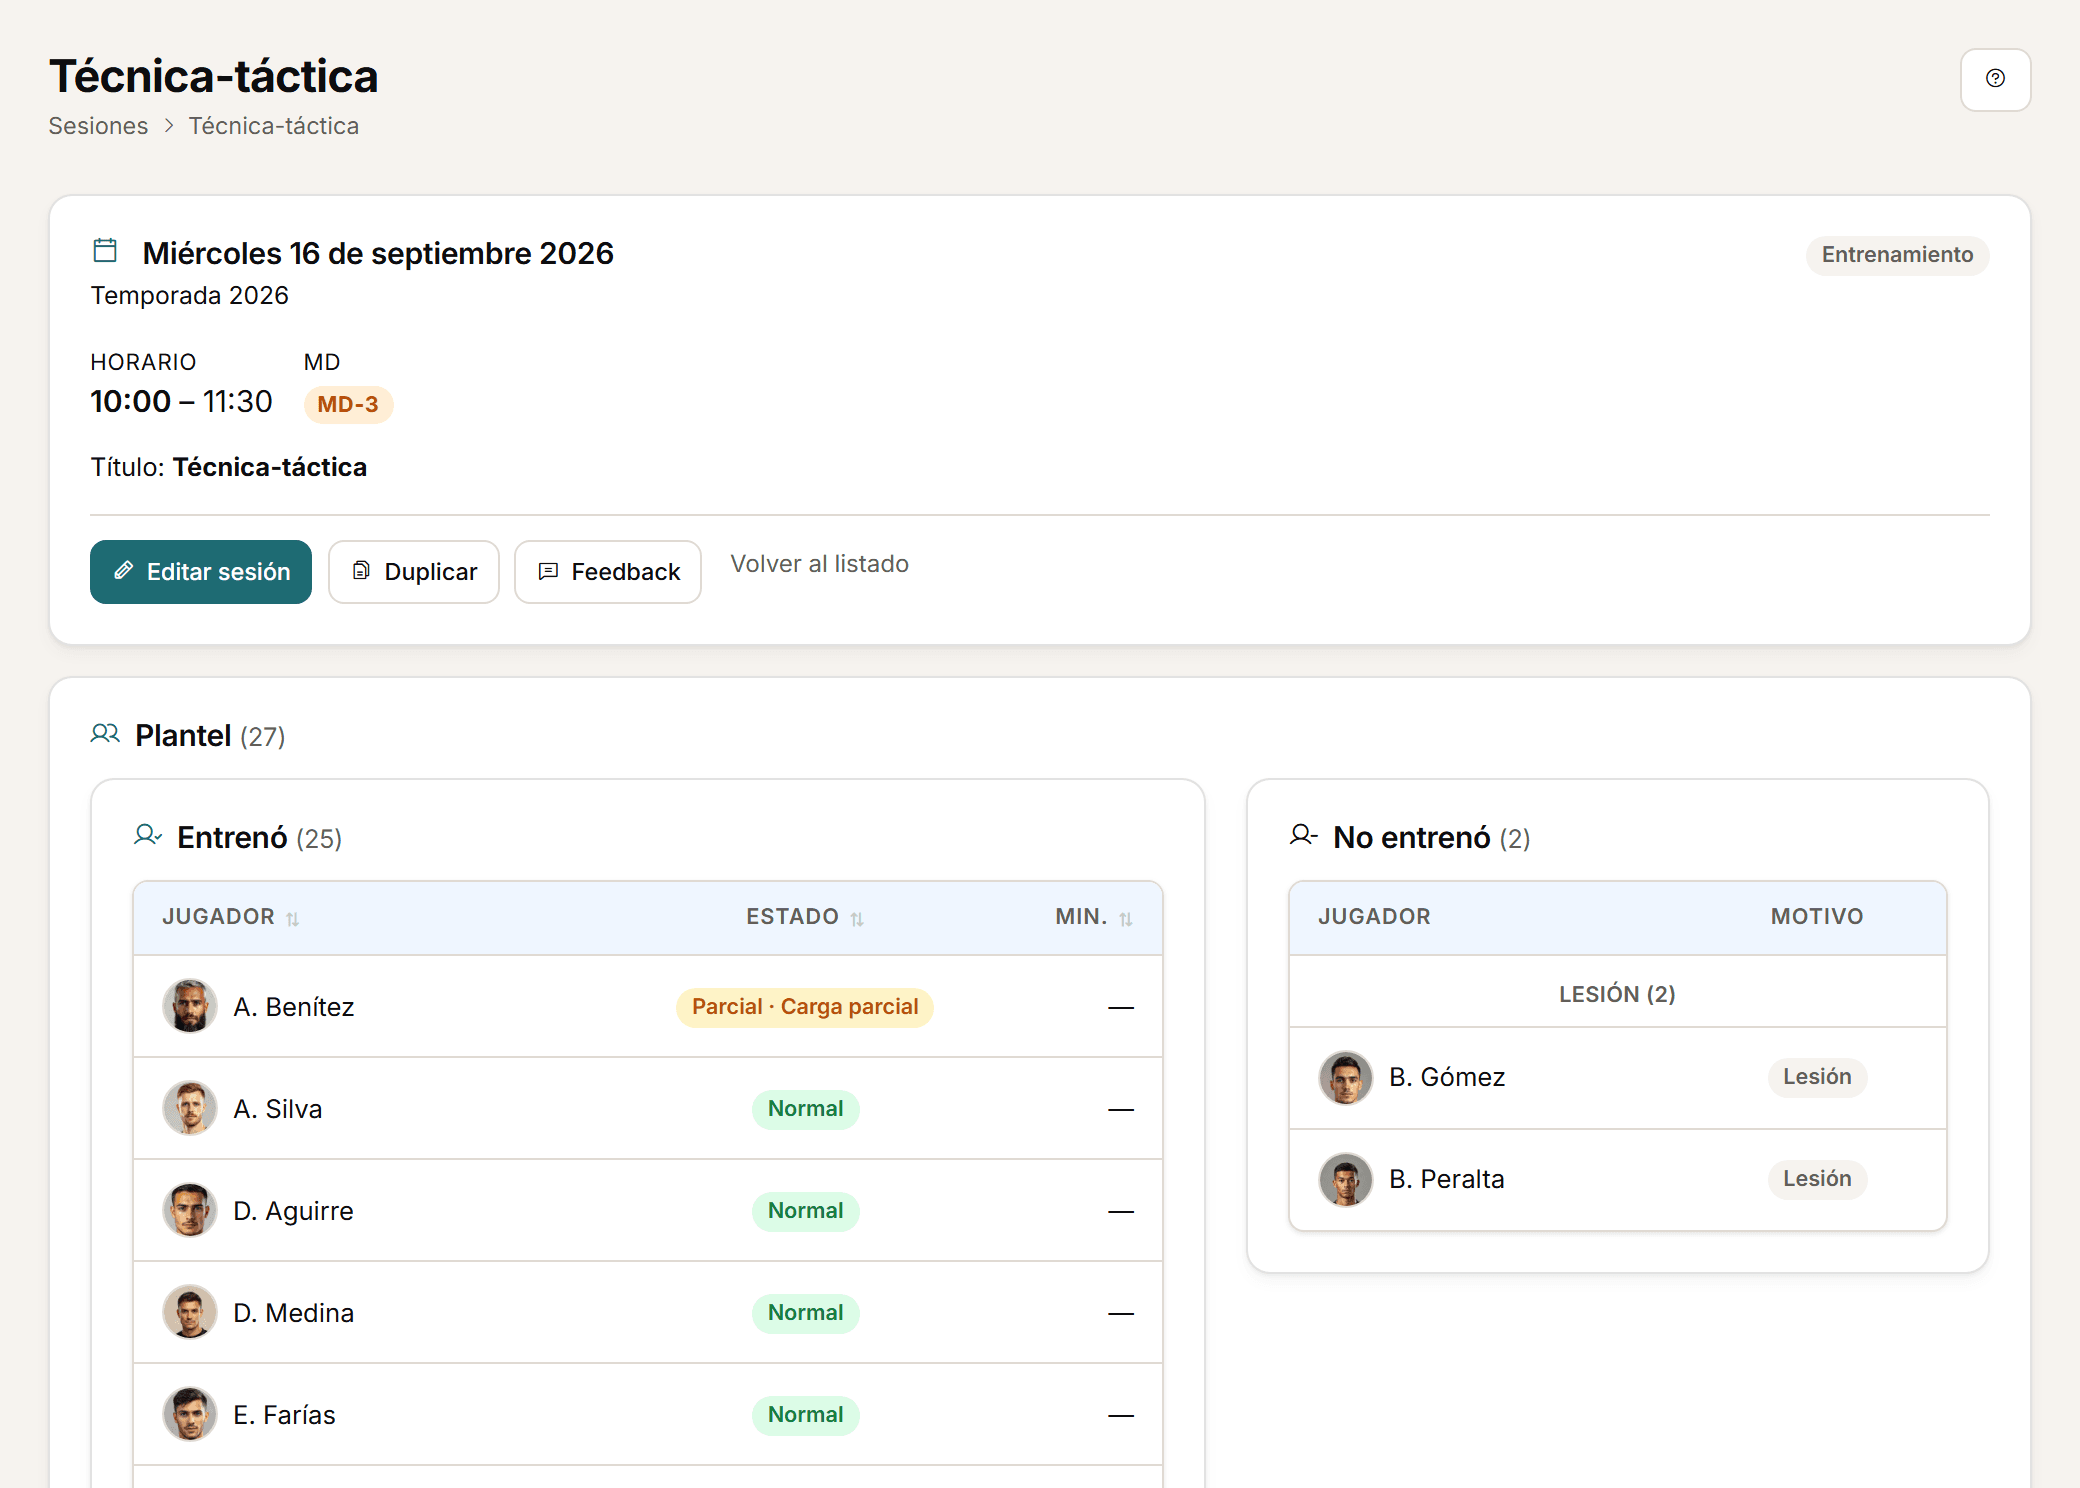Click the JUGADOR header in No entrenó table
Screen dimensions: 2080x1488
point(1374,917)
